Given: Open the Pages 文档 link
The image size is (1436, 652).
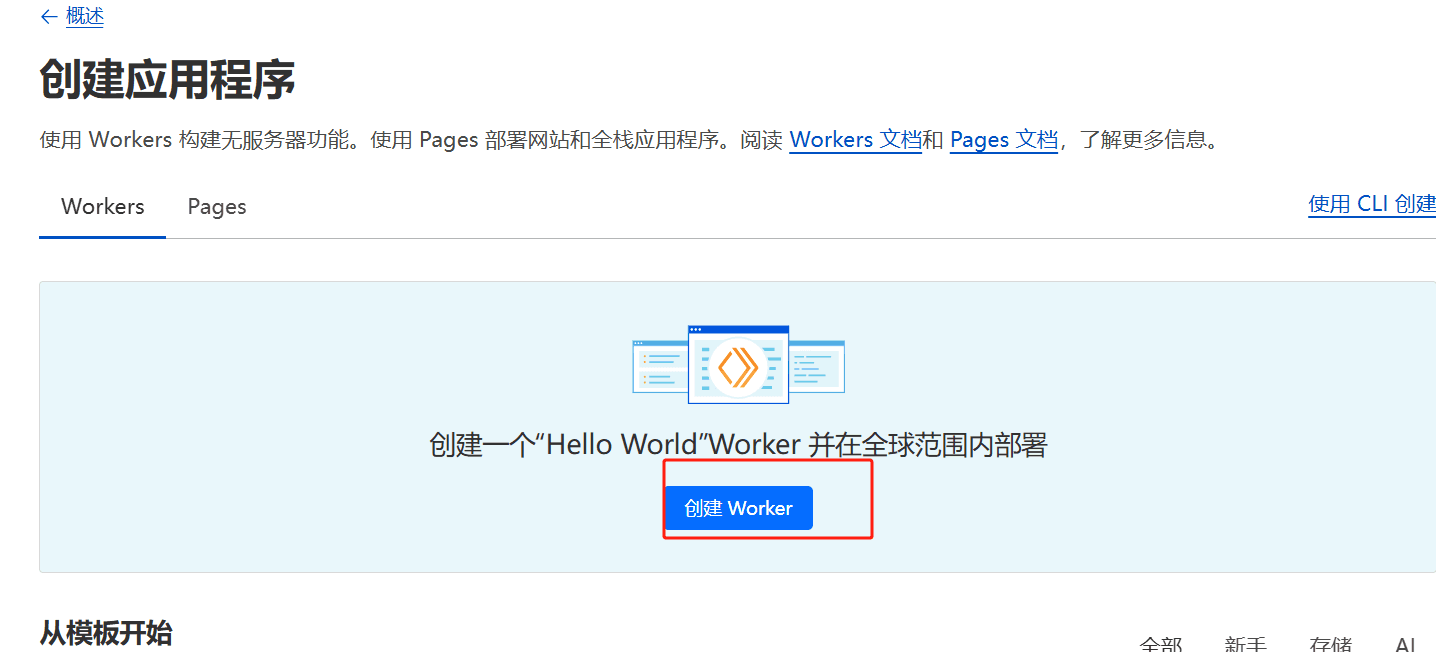Looking at the screenshot, I should (1003, 140).
